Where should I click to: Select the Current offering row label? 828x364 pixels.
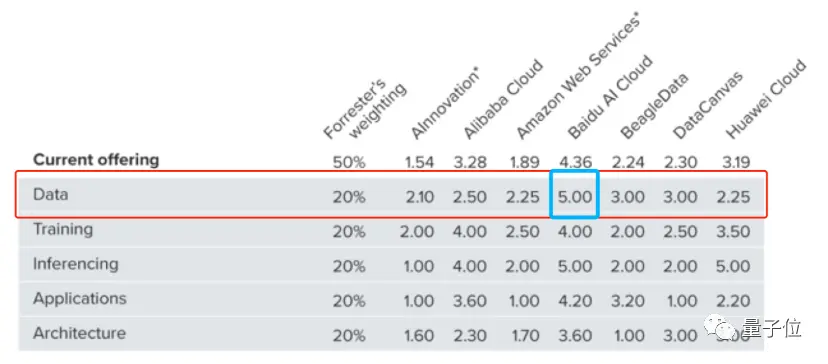[96, 160]
